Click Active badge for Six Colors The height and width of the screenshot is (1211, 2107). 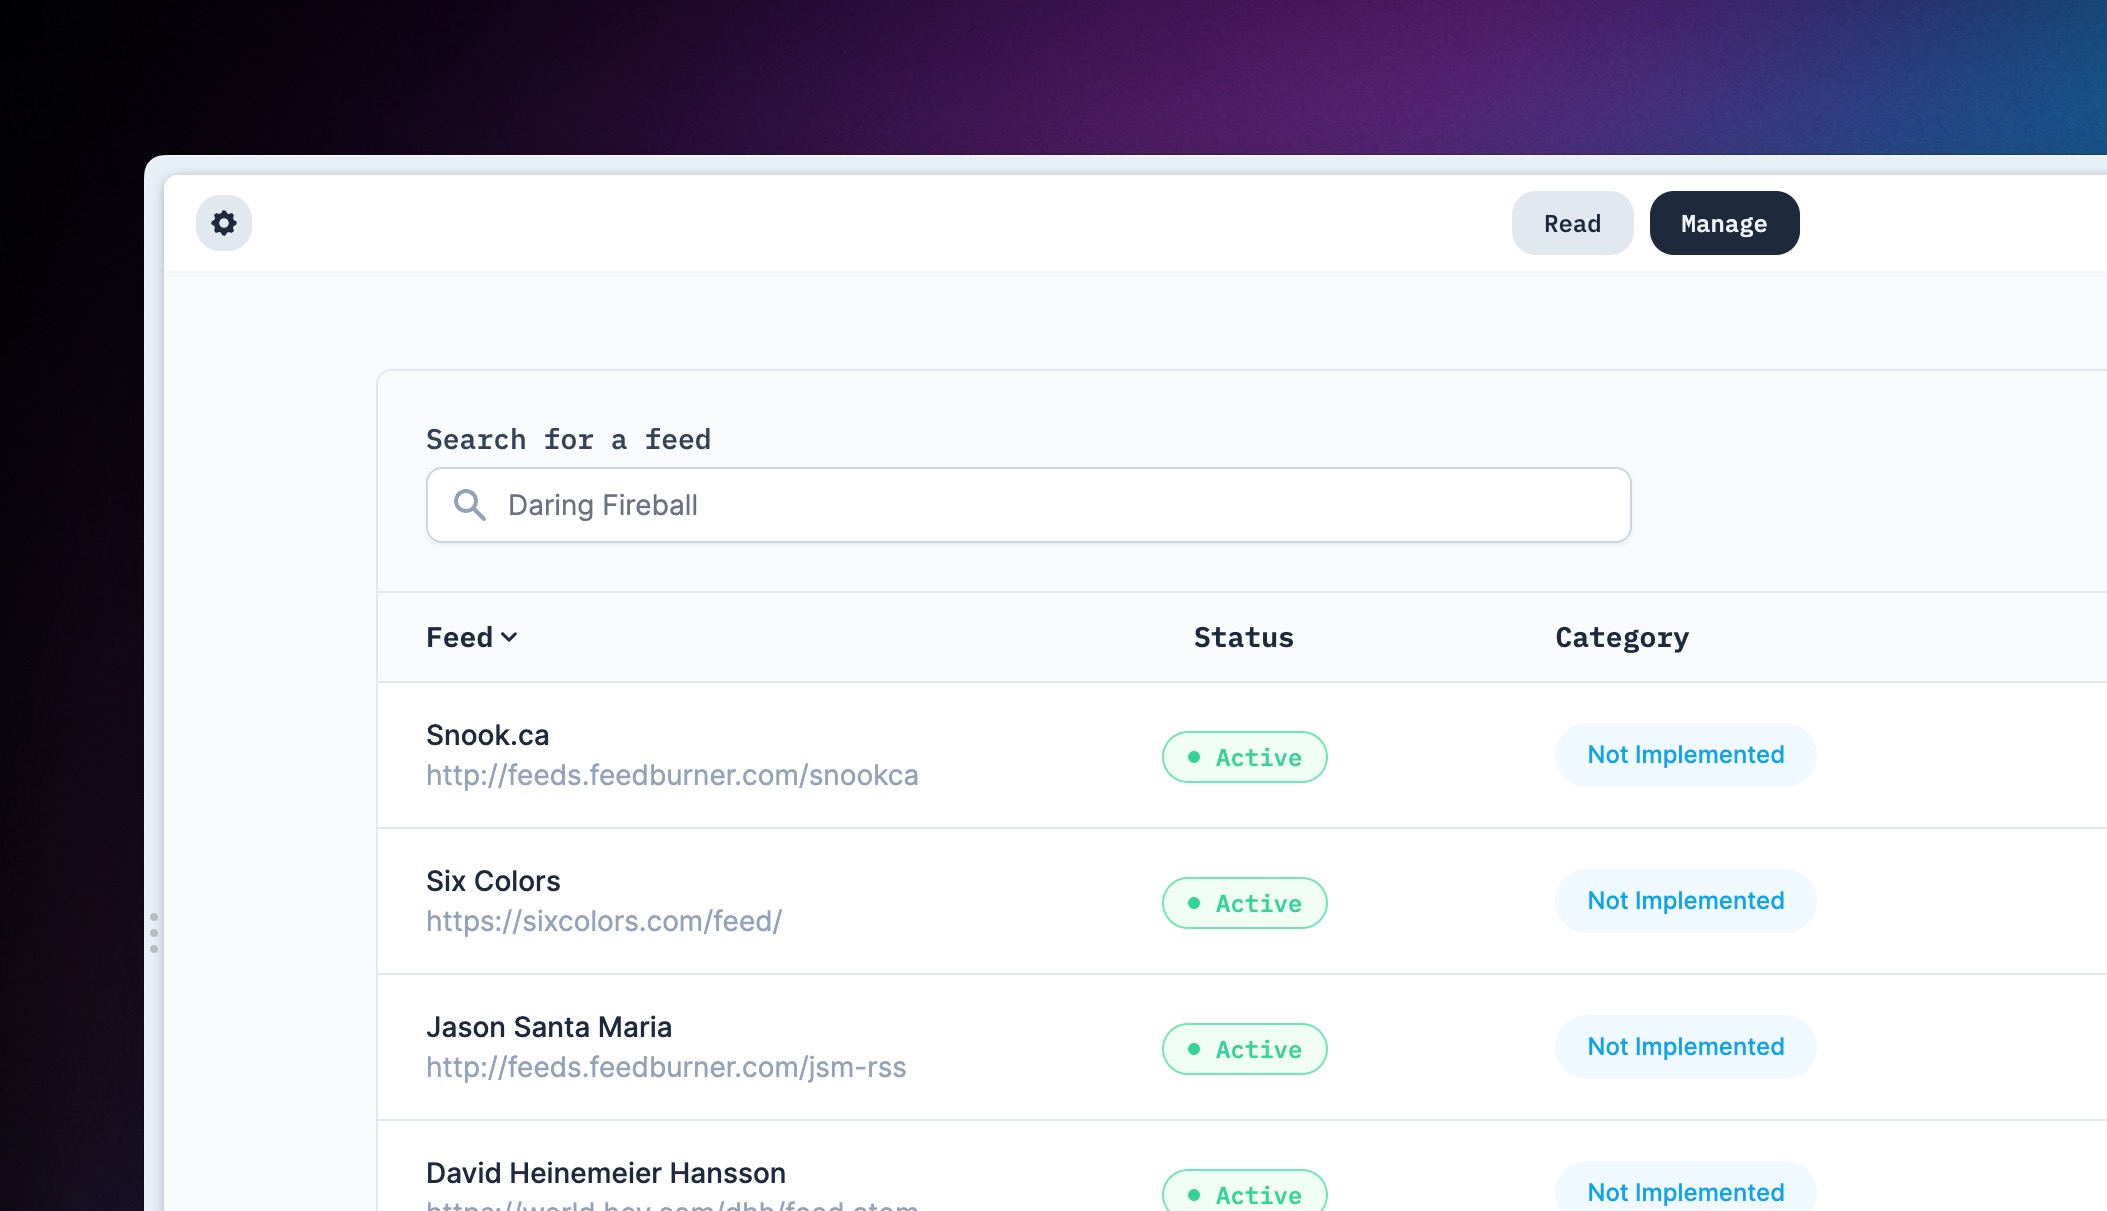click(1244, 903)
